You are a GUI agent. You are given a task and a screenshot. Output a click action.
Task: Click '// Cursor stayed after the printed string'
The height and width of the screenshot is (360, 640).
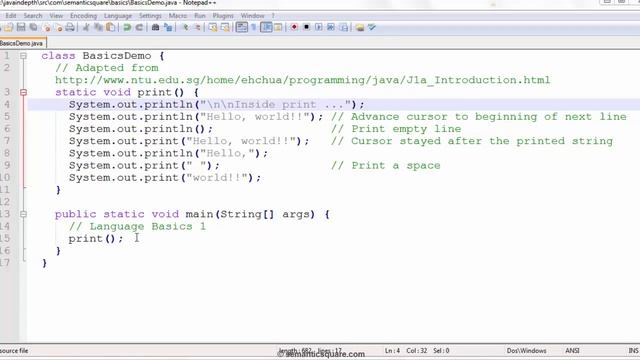click(472, 141)
